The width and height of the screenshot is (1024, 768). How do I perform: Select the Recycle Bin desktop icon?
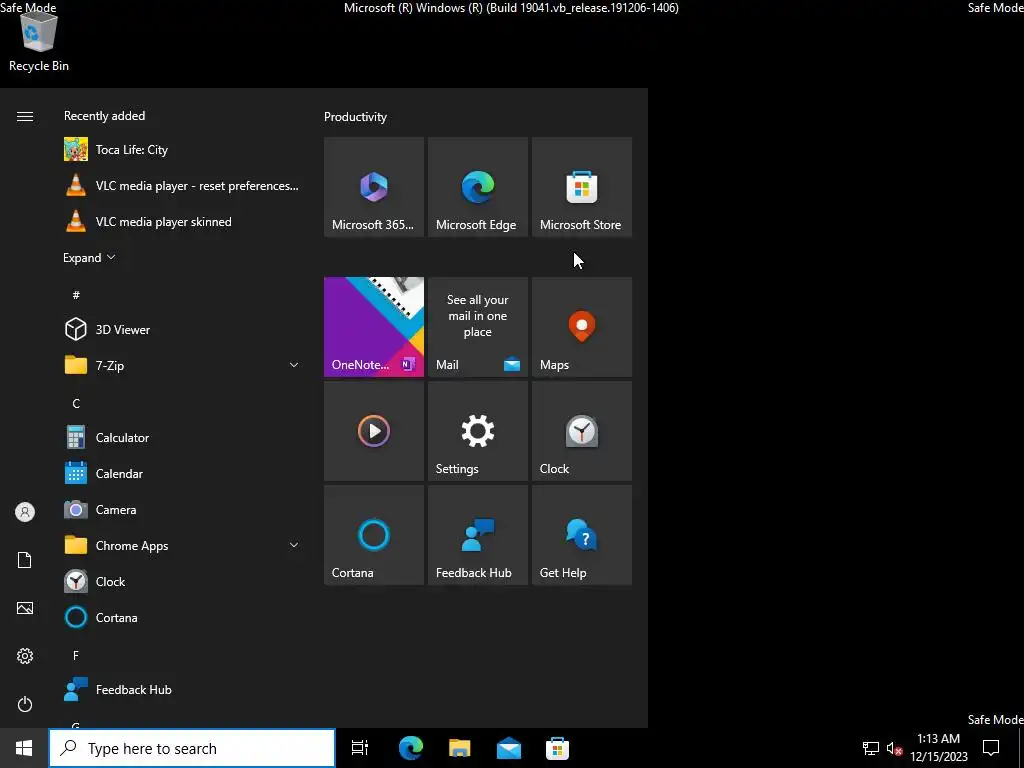[39, 40]
